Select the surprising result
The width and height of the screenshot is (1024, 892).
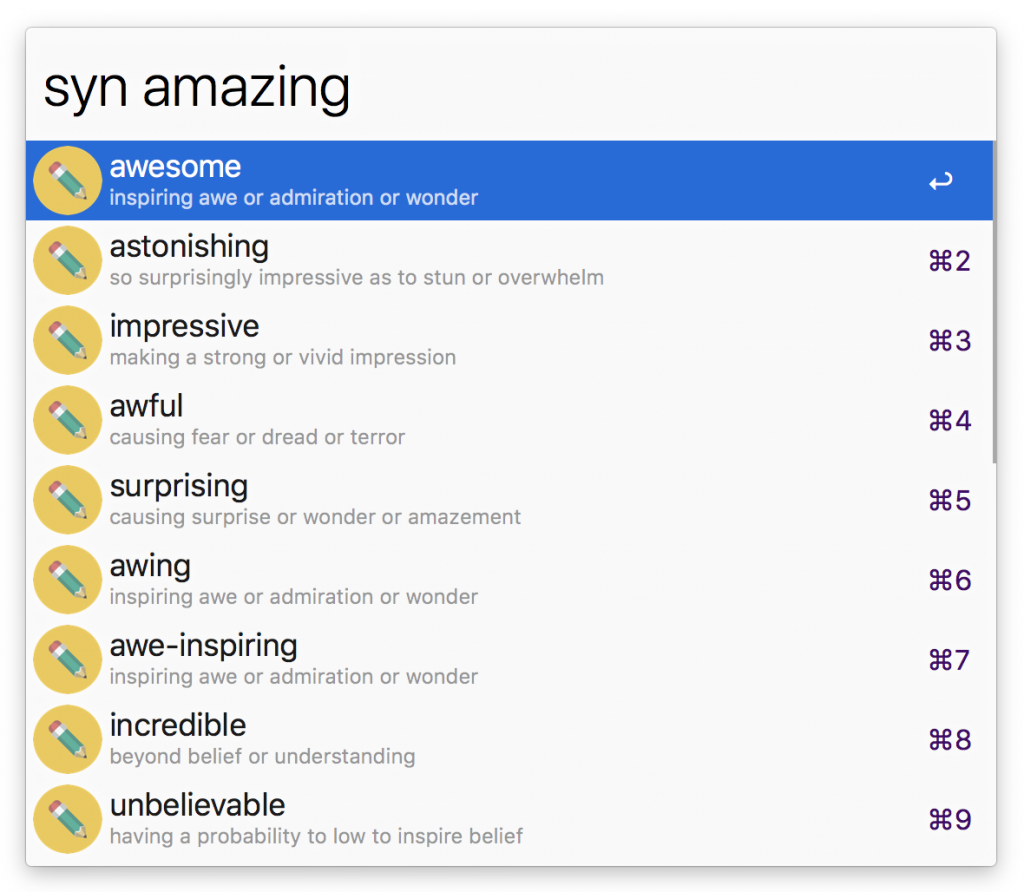178,487
